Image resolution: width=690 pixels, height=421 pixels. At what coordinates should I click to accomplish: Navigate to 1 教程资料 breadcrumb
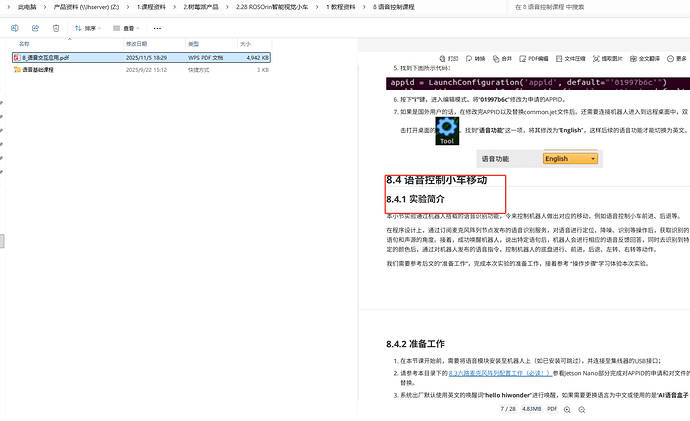[x=341, y=7]
